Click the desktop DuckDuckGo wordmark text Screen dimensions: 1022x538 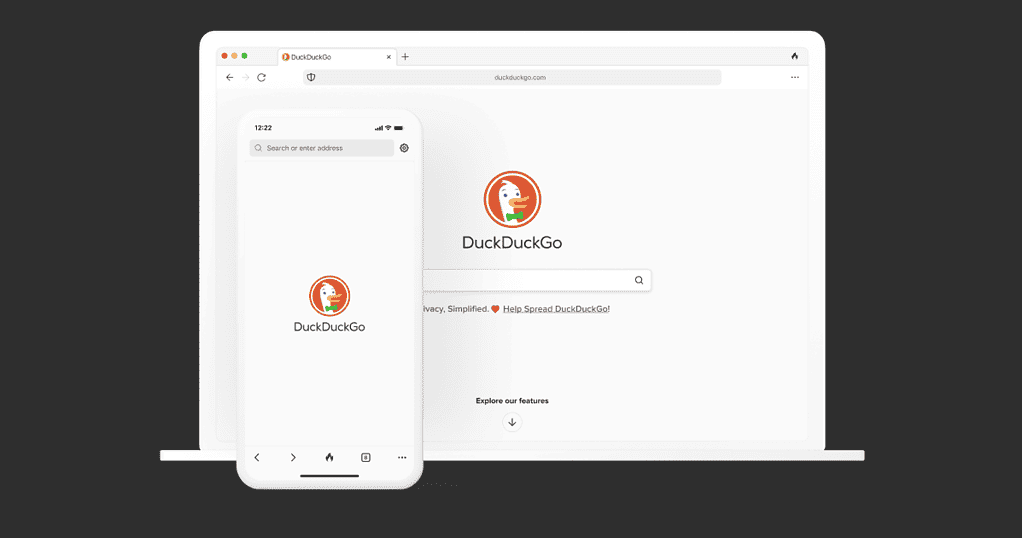[512, 243]
